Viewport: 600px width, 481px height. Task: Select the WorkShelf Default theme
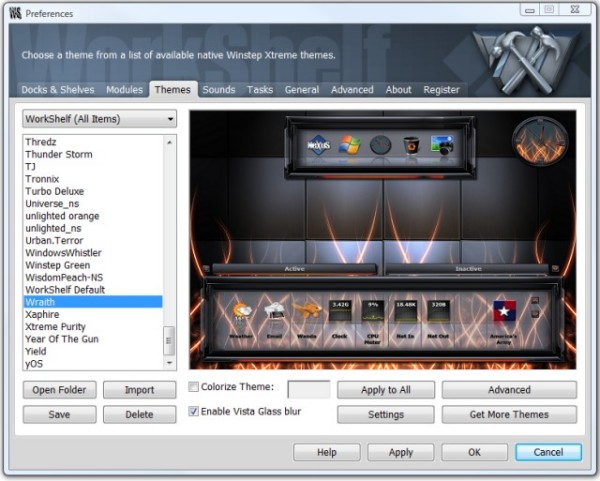tap(93, 290)
